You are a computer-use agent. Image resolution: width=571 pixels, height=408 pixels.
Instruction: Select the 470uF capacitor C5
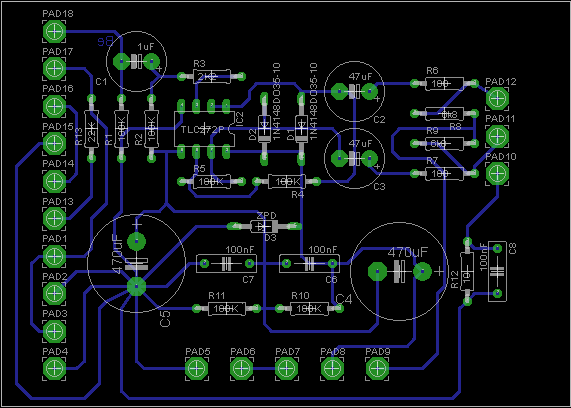137,263
